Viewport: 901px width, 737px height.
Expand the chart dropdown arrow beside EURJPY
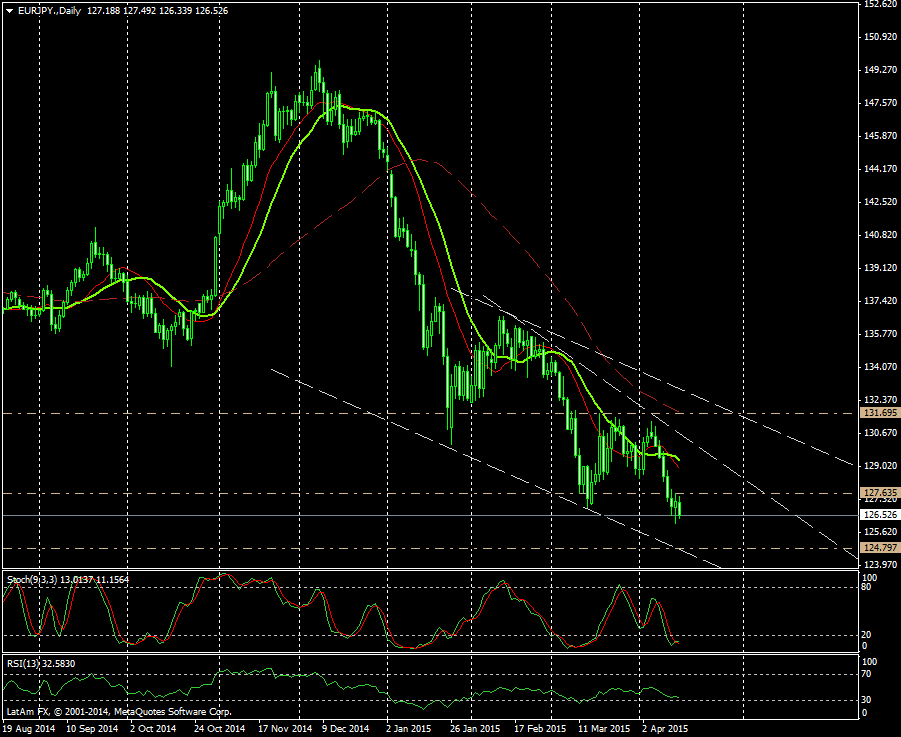click(x=9, y=11)
